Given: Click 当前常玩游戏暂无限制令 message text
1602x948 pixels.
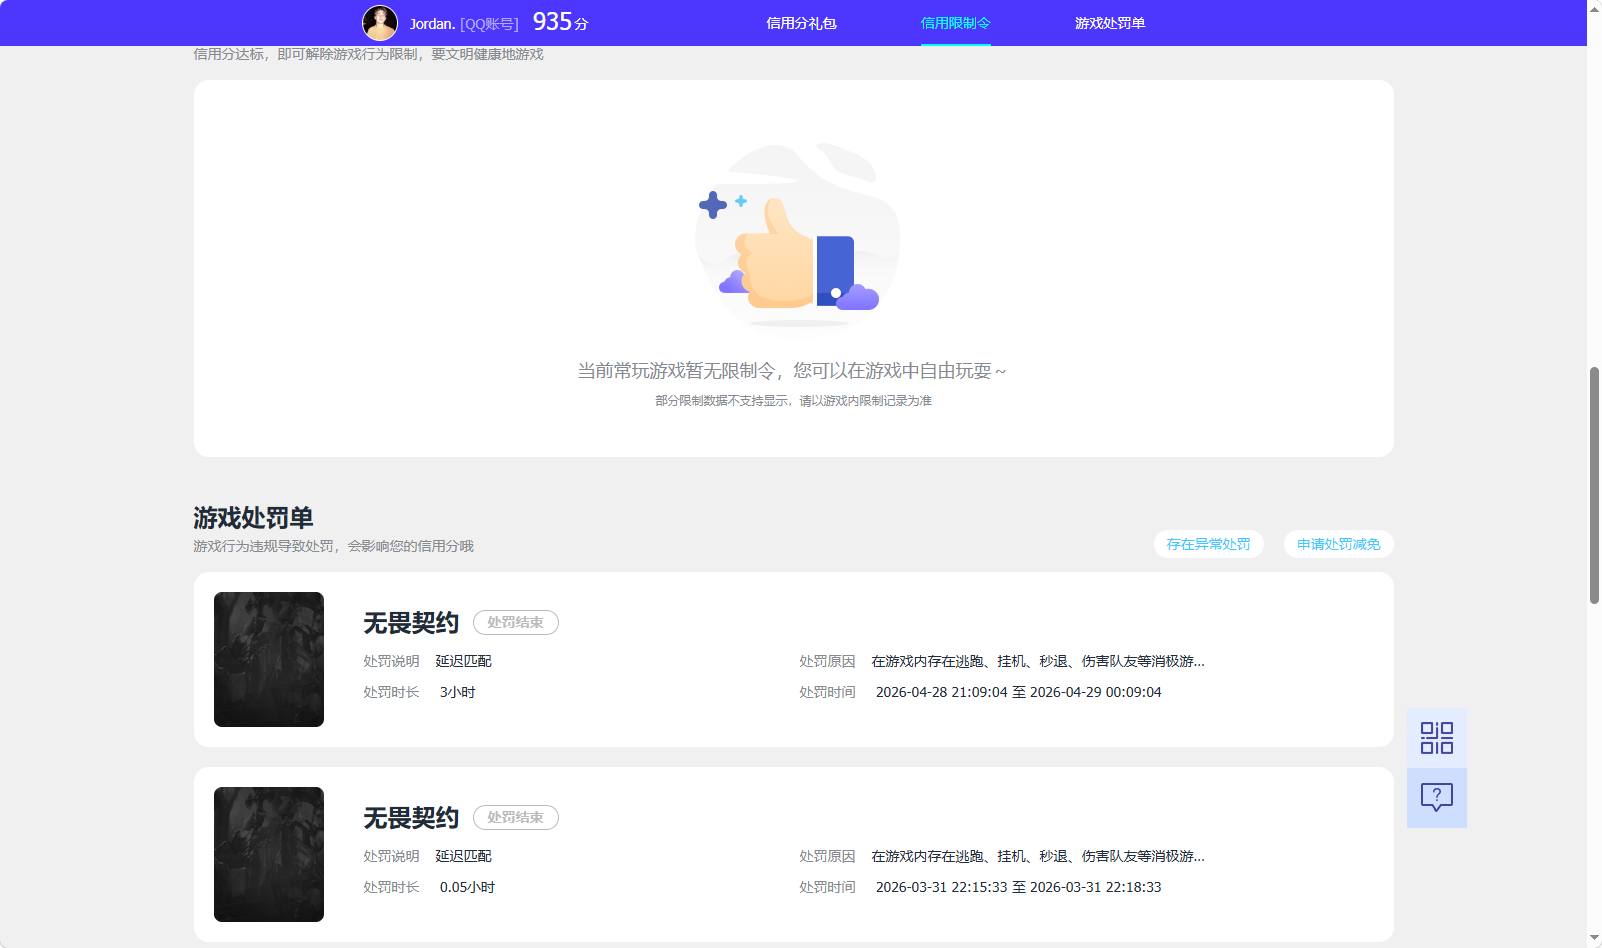Looking at the screenshot, I should pos(792,371).
